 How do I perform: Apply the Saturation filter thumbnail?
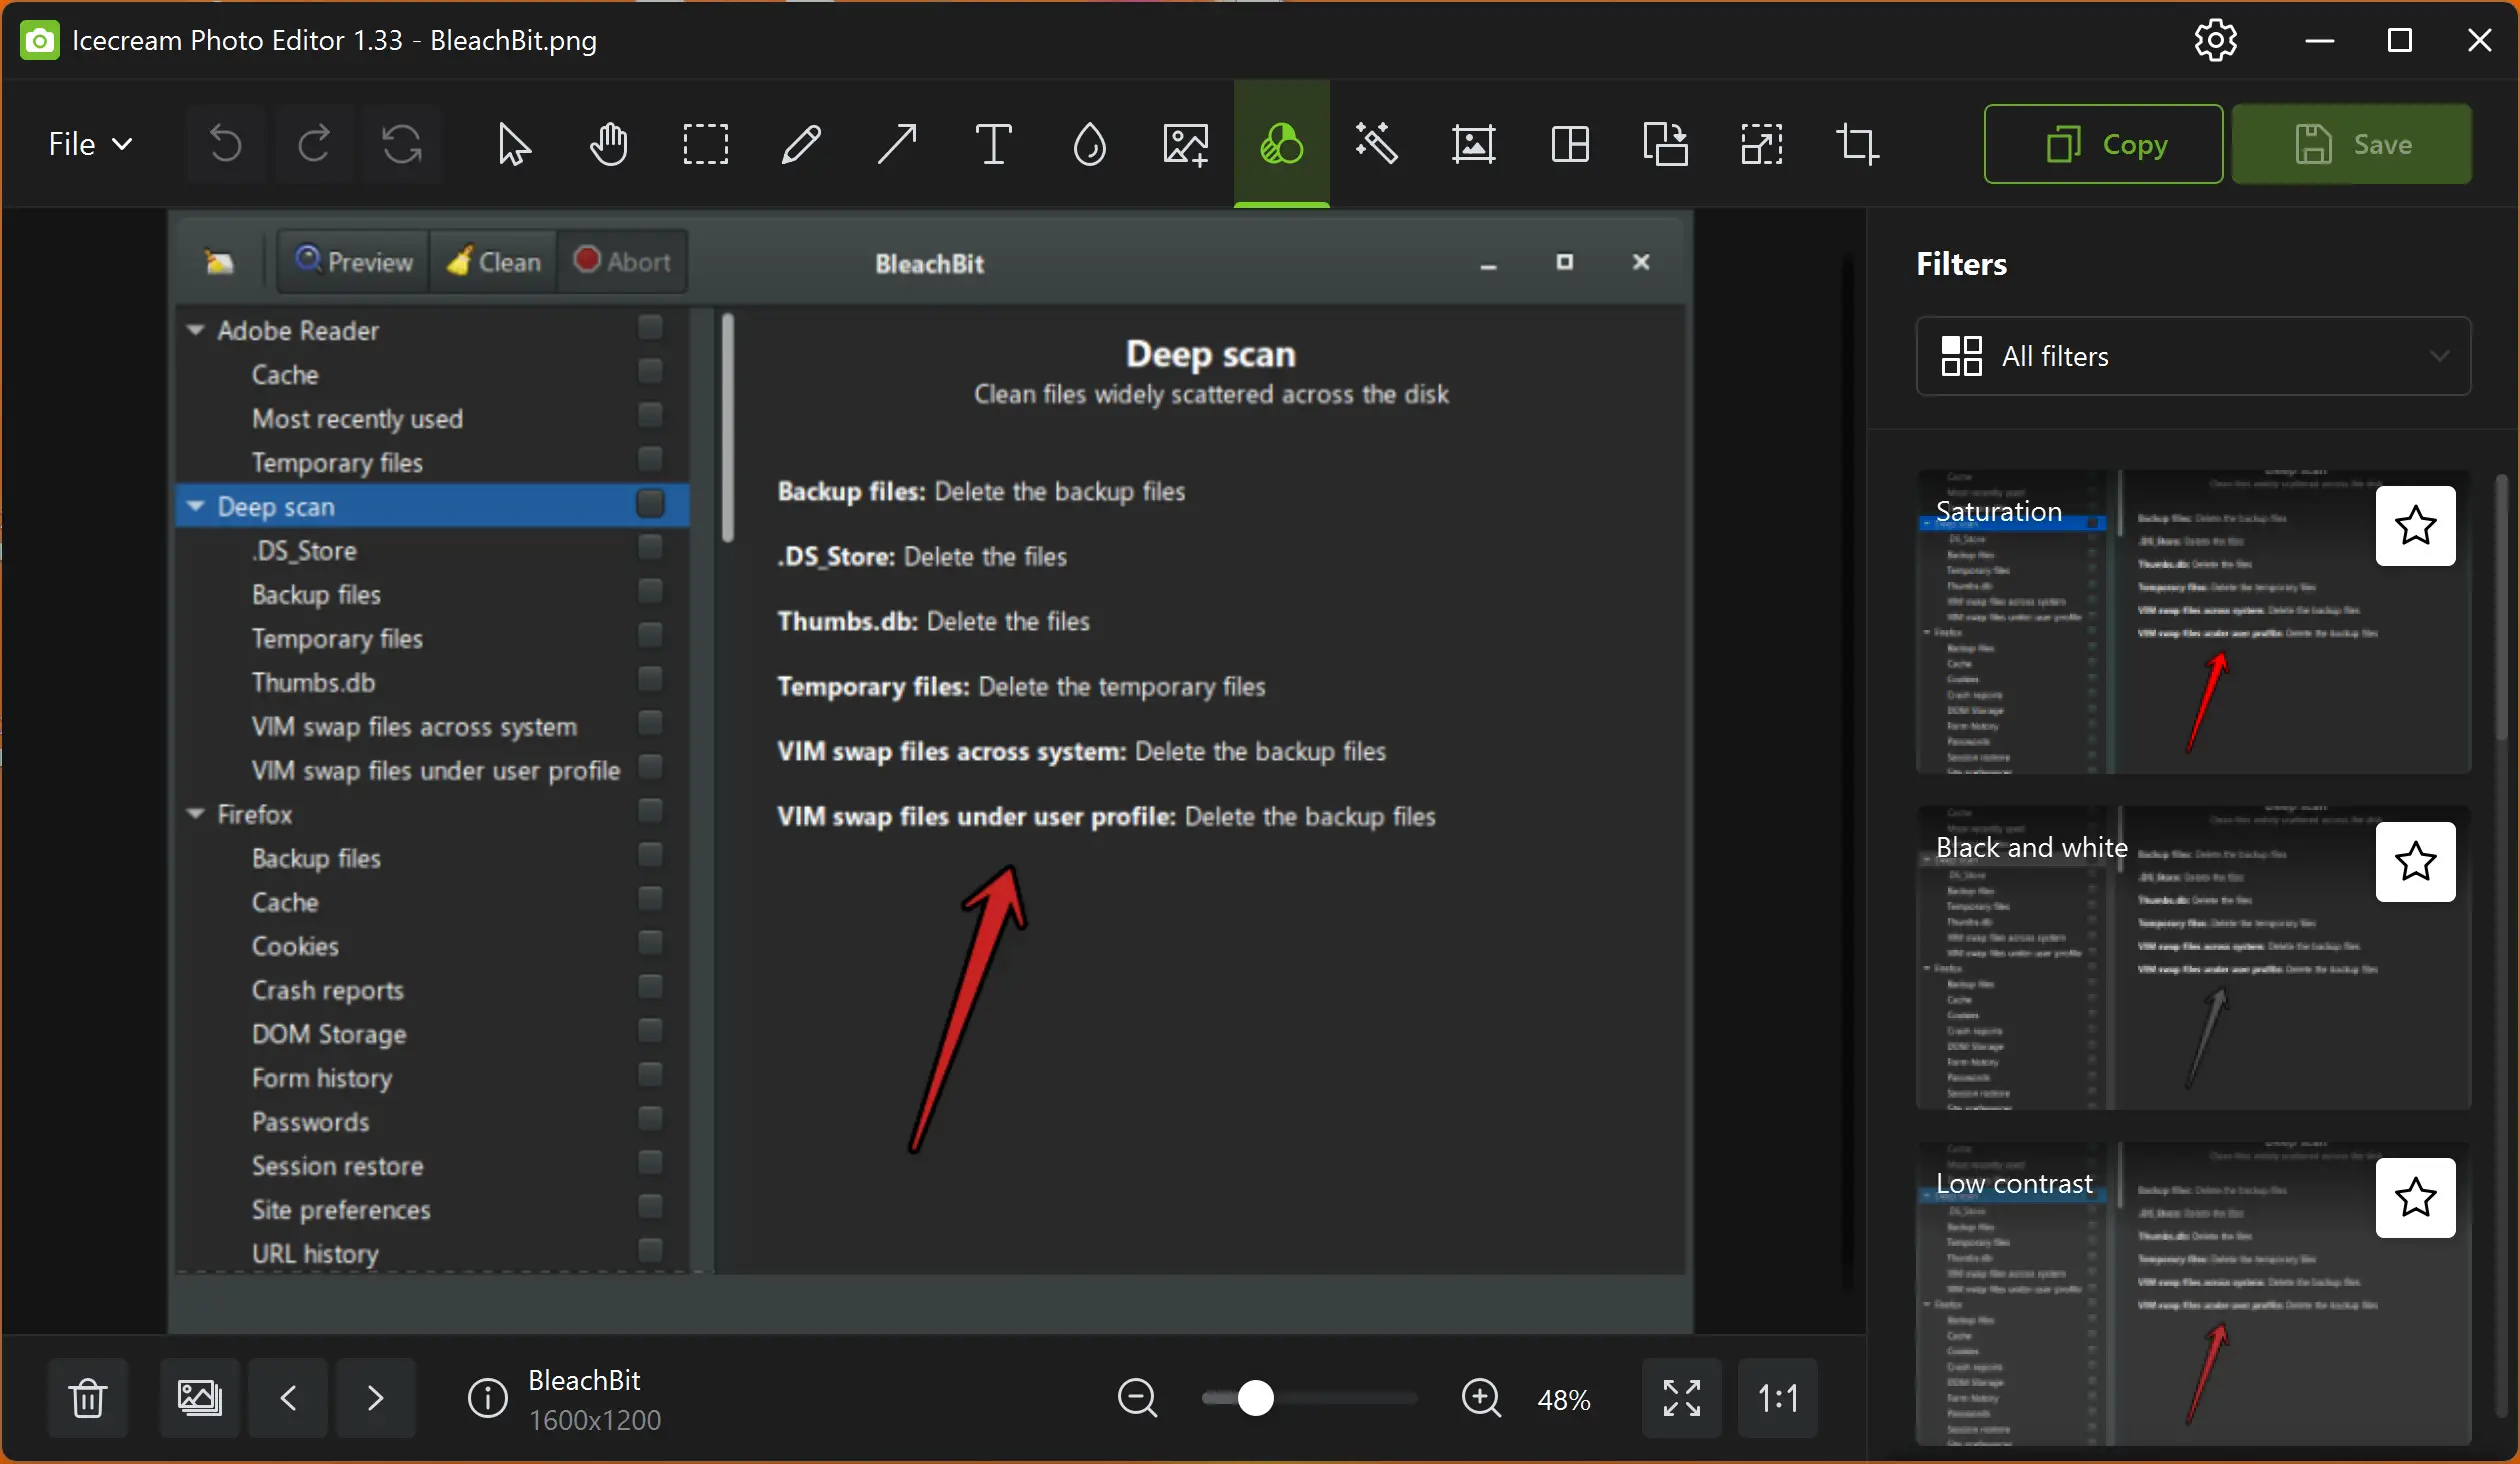[x=2193, y=622]
